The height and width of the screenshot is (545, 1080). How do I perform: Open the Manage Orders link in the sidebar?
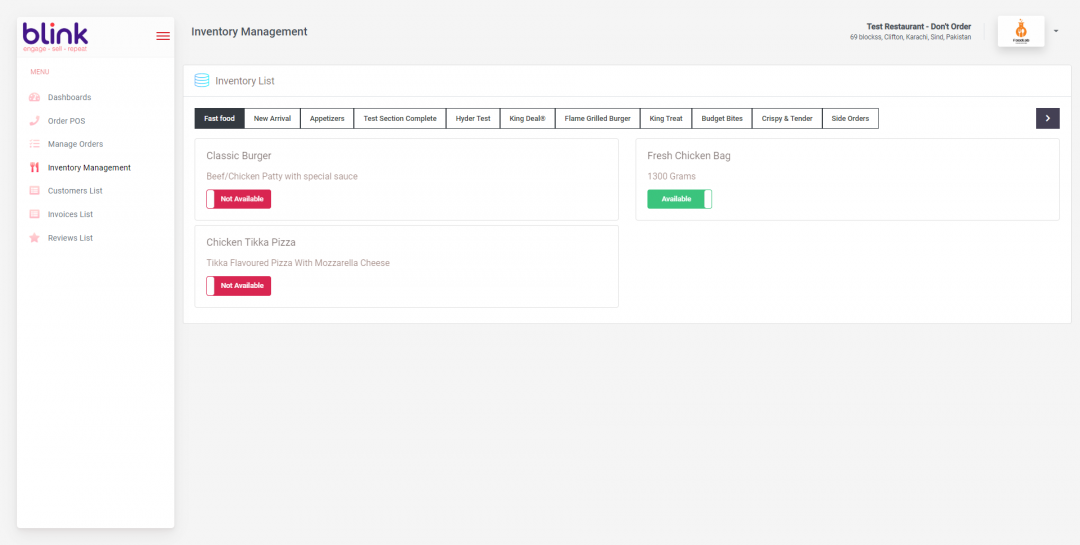(75, 144)
